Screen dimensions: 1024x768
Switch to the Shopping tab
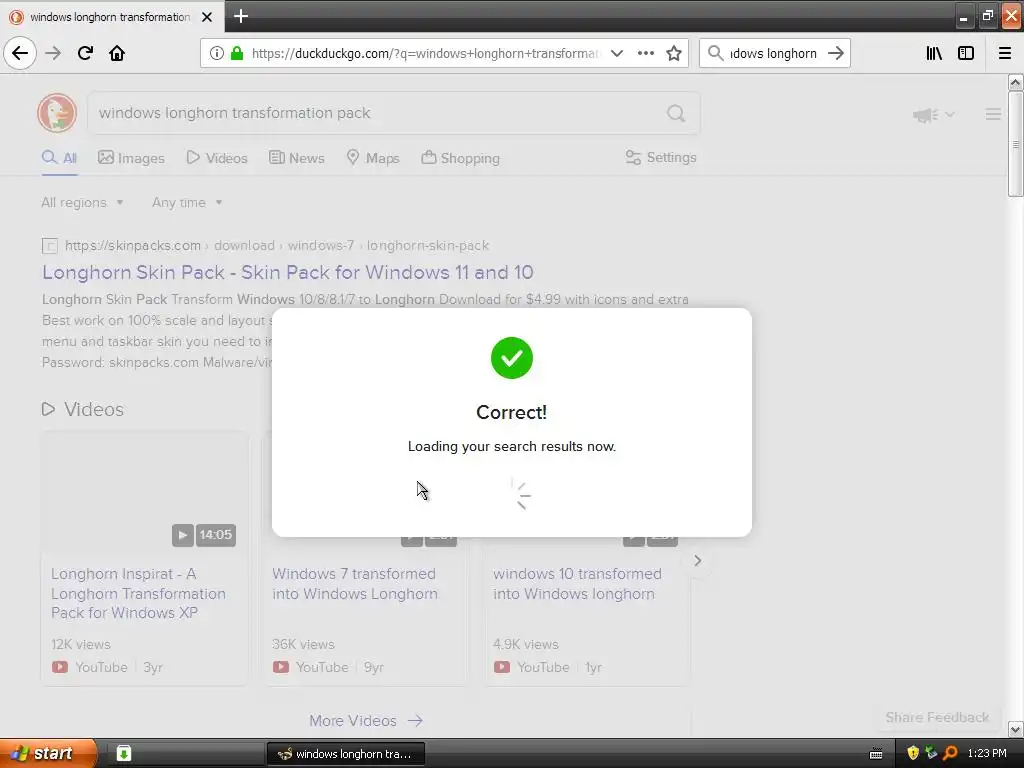coord(460,157)
